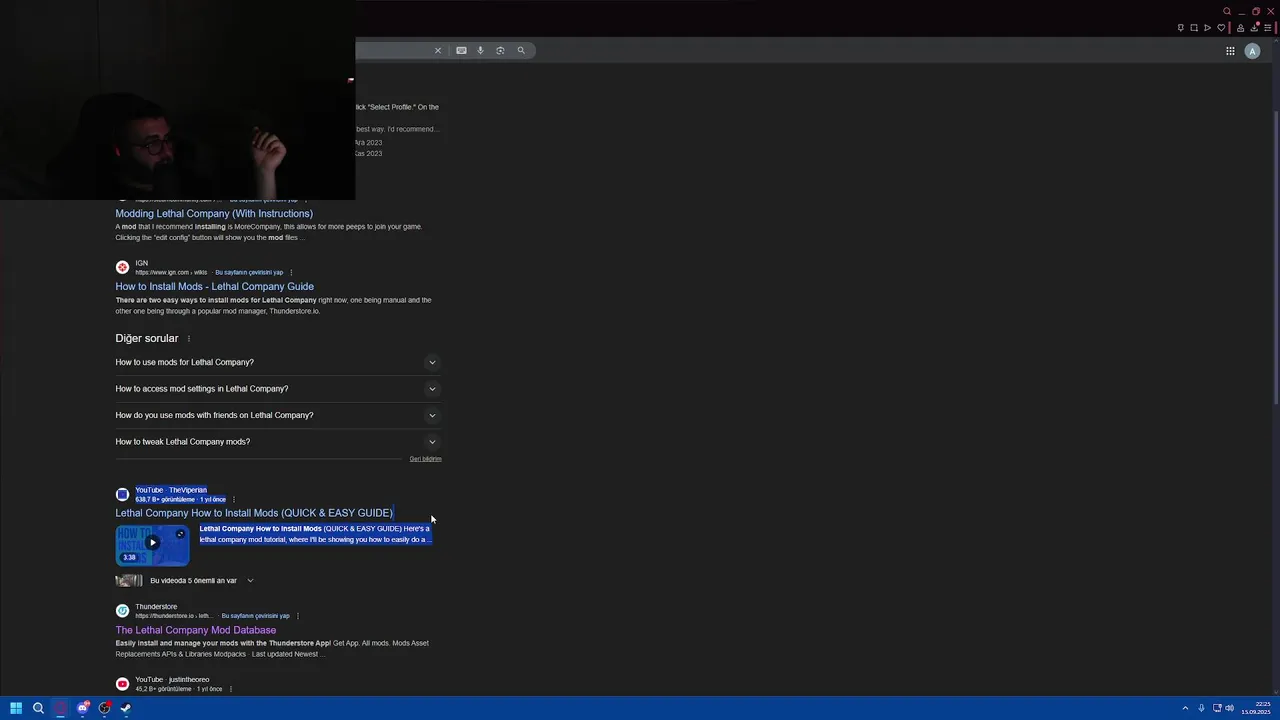Click the justintheoreo YouTube favicon
The width and height of the screenshot is (1280, 720).
pyautogui.click(x=122, y=684)
